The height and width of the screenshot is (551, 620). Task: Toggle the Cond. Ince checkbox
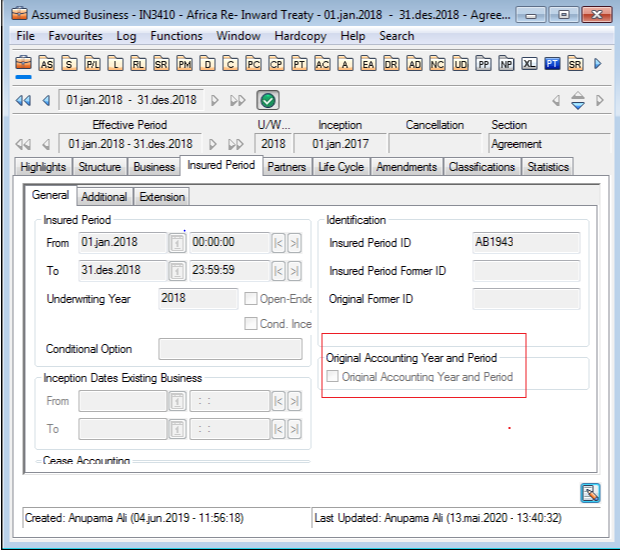point(252,323)
